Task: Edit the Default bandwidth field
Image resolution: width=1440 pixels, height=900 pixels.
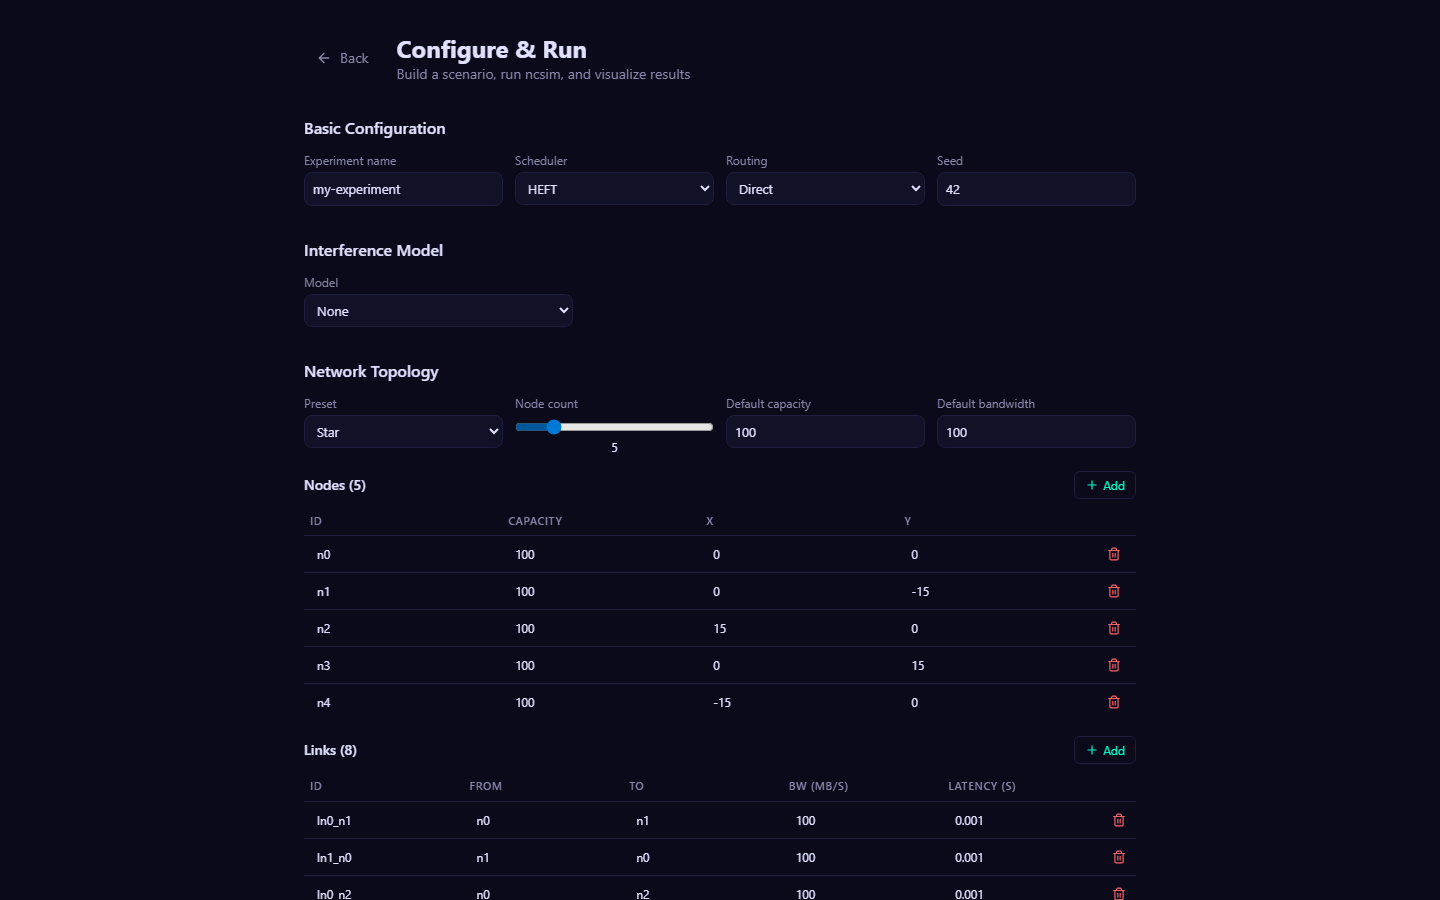Action: (x=1035, y=432)
